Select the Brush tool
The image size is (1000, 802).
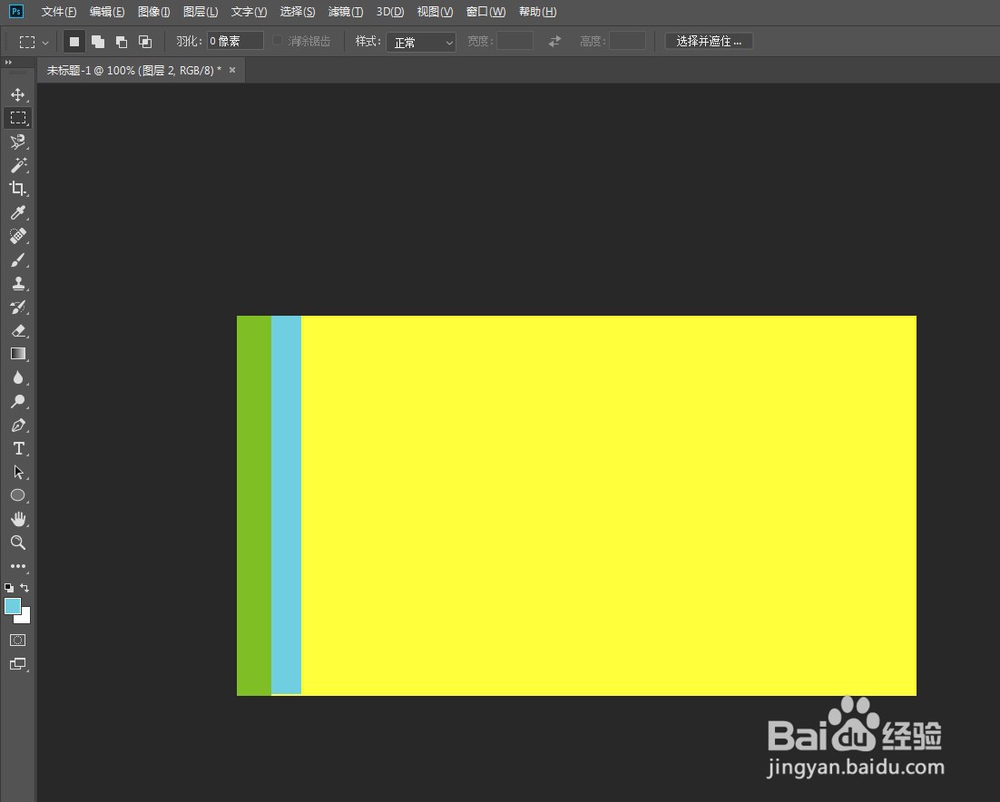(18, 259)
